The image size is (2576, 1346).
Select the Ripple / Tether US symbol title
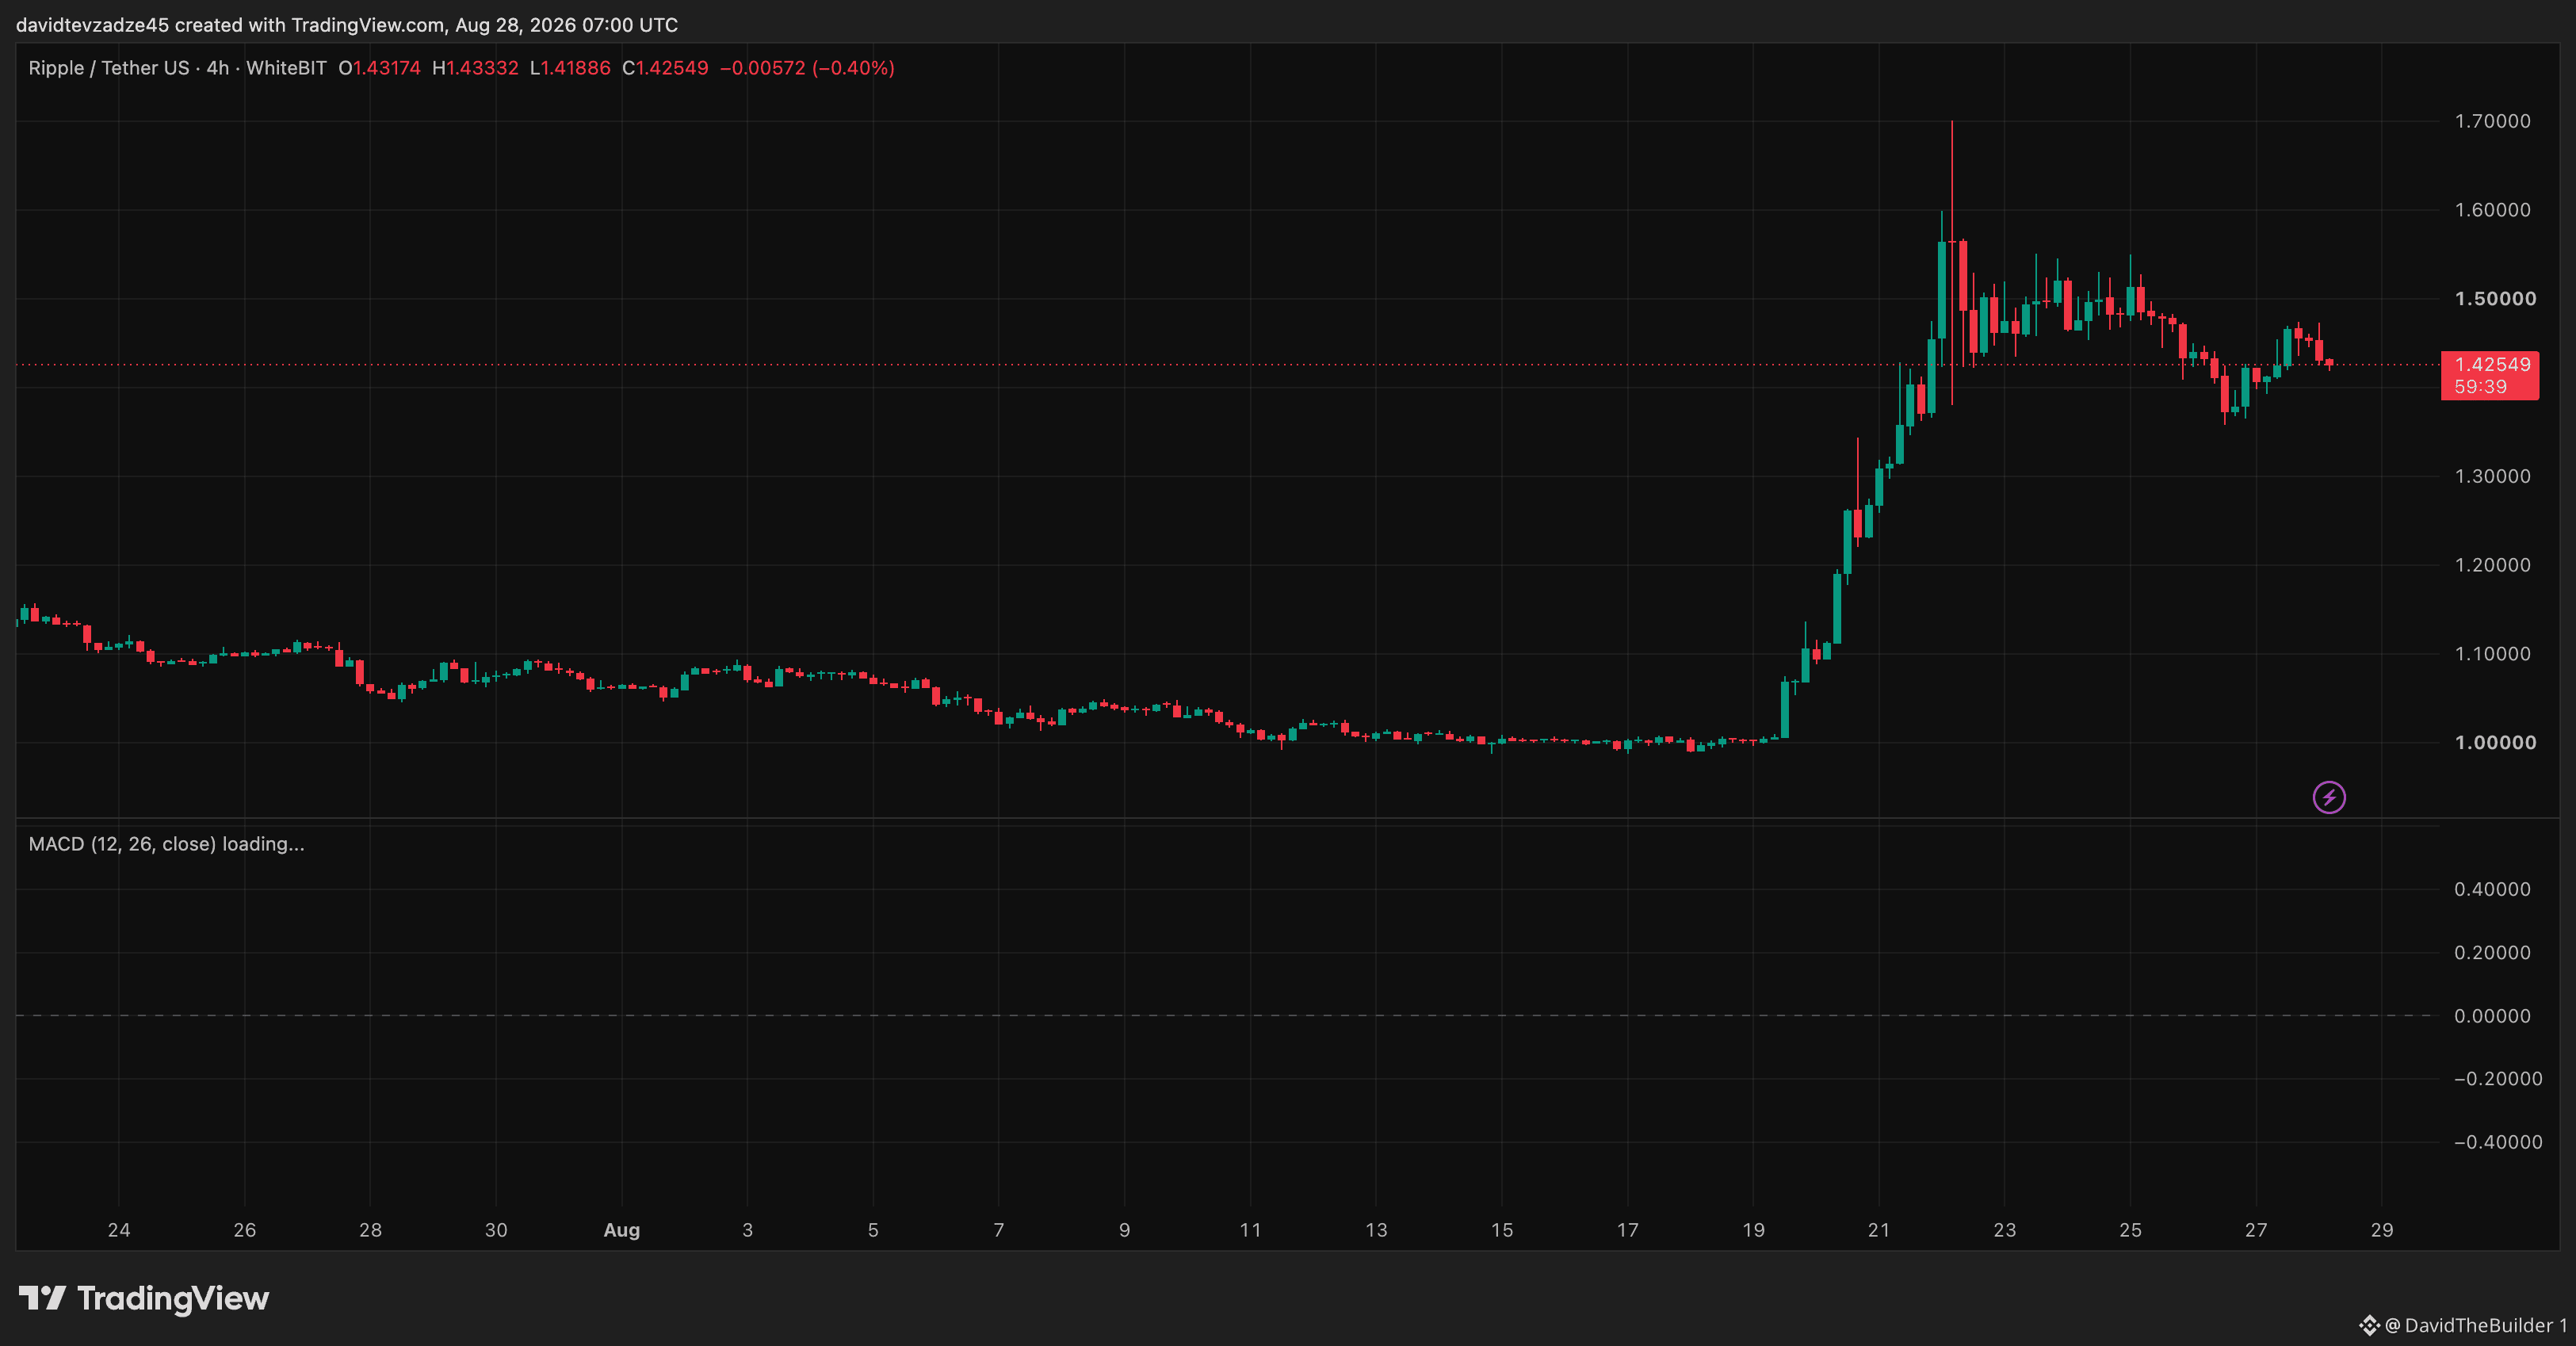point(109,68)
